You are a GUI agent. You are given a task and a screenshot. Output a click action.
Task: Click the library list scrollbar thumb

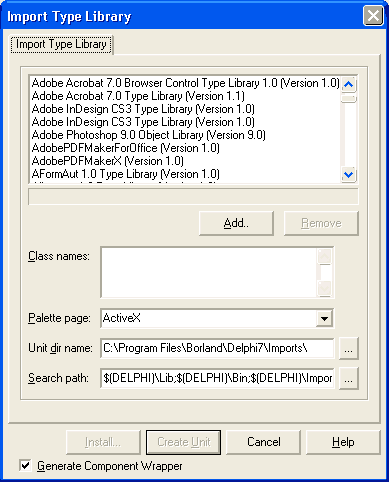pyautogui.click(x=349, y=98)
